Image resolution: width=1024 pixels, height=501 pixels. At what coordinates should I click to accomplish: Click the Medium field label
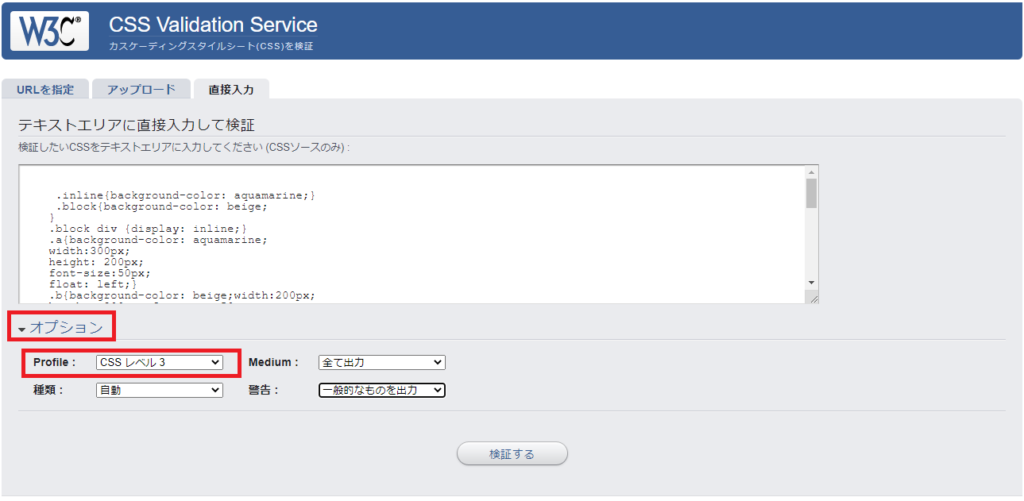coord(273,362)
